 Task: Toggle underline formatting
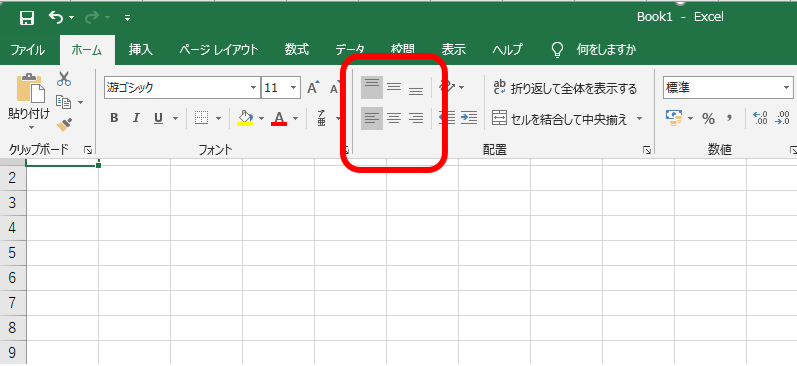click(159, 118)
